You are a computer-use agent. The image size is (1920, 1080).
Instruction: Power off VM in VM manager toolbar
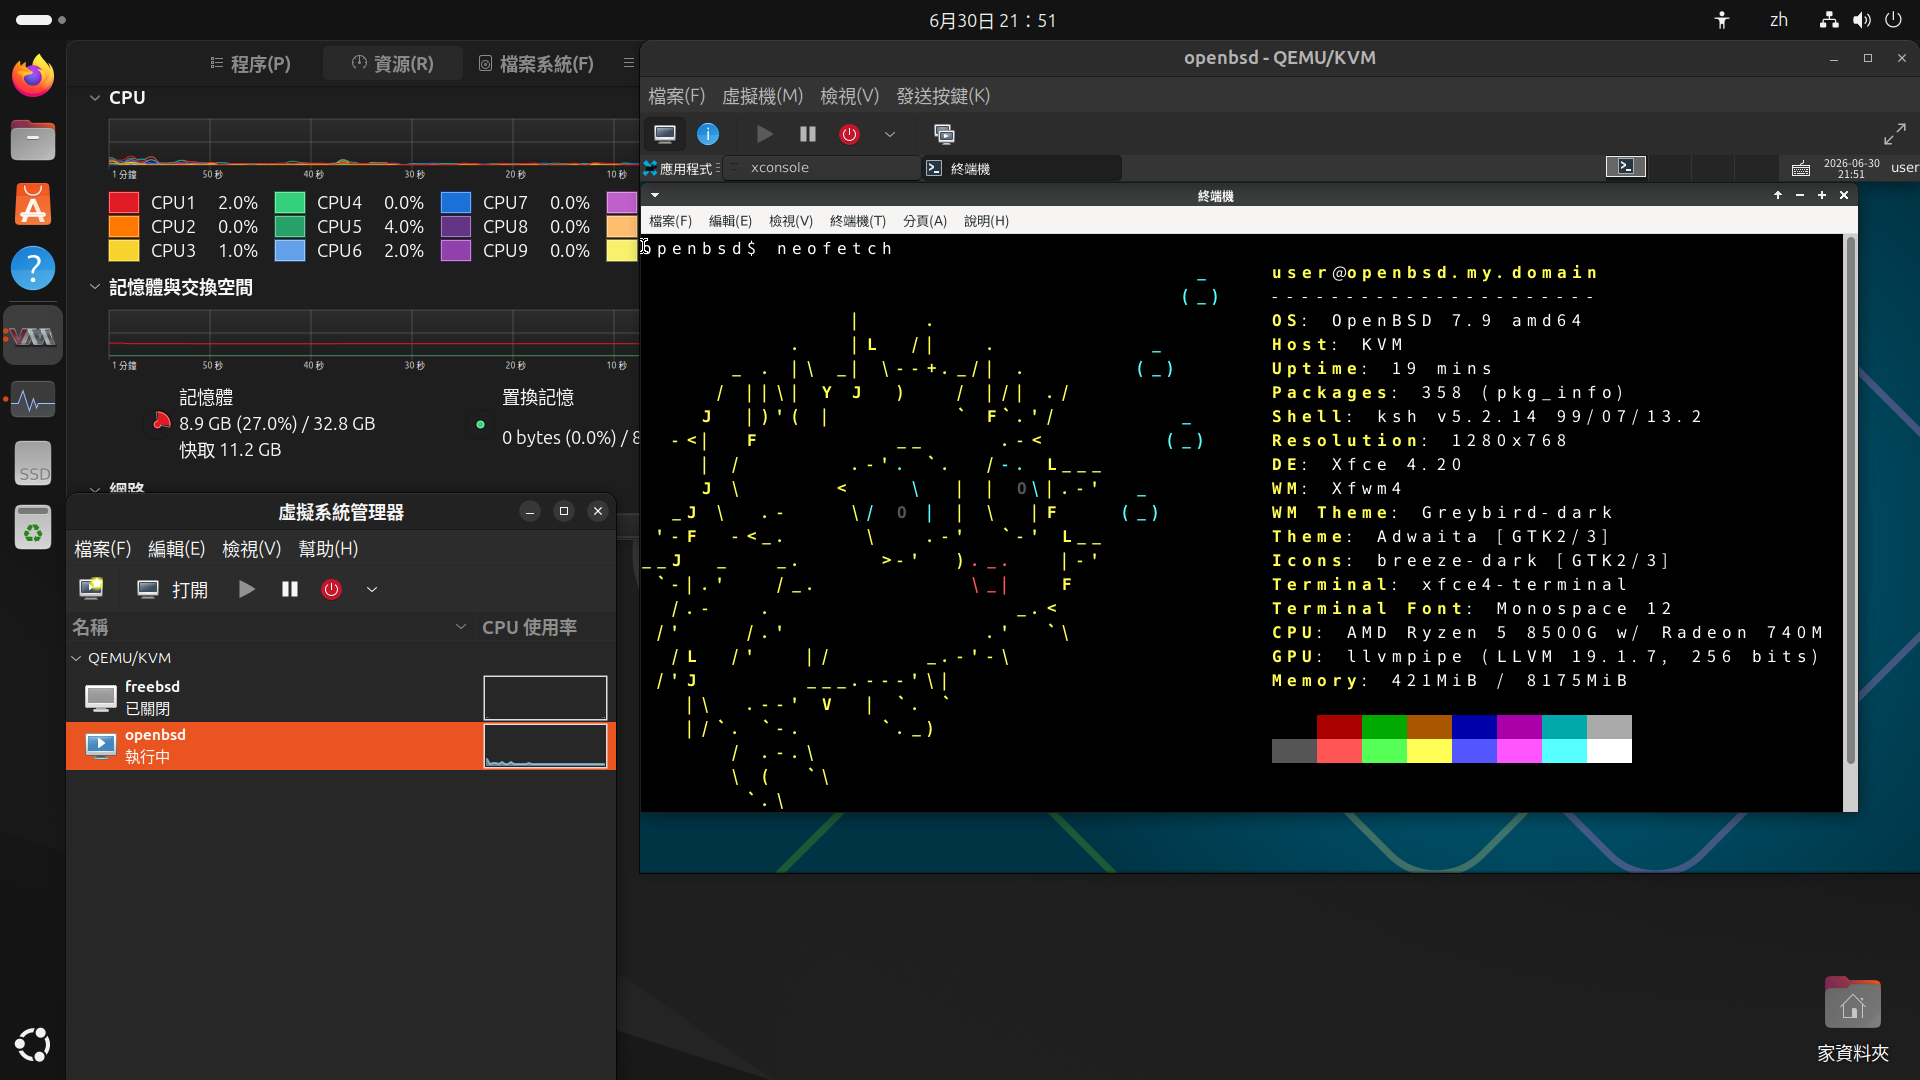[331, 589]
